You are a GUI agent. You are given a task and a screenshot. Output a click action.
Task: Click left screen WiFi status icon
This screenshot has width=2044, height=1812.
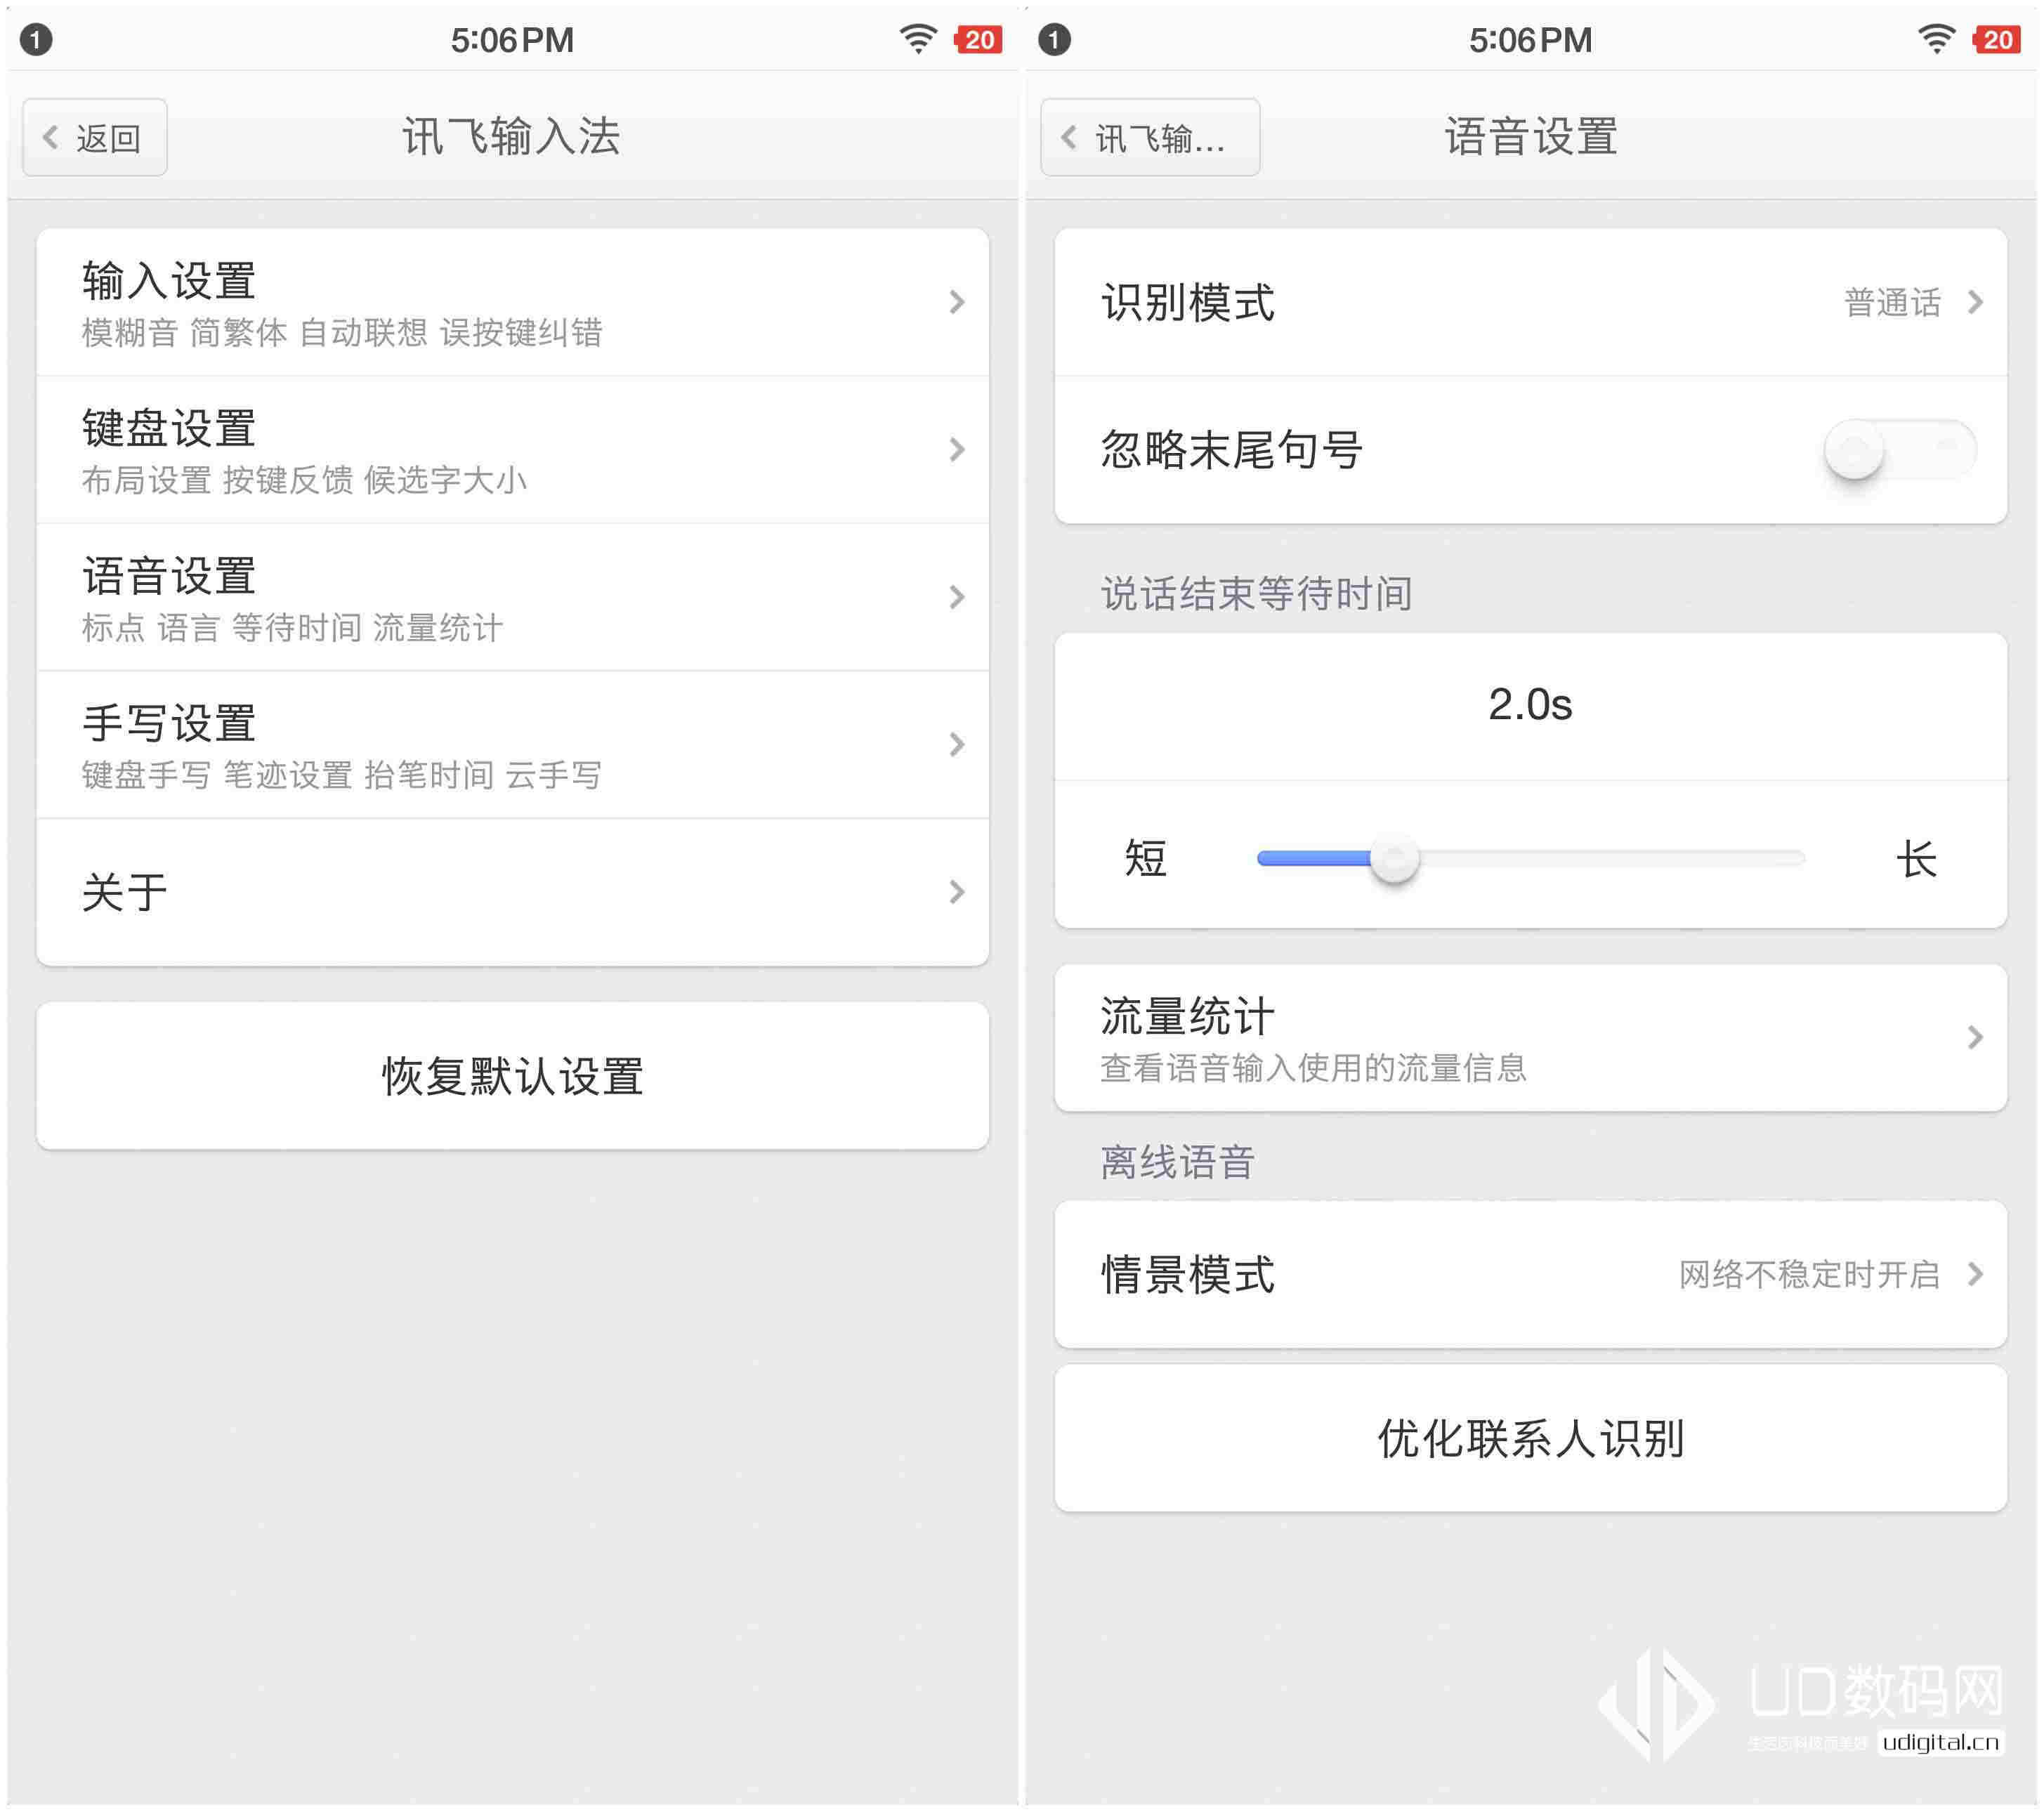pyautogui.click(x=918, y=39)
